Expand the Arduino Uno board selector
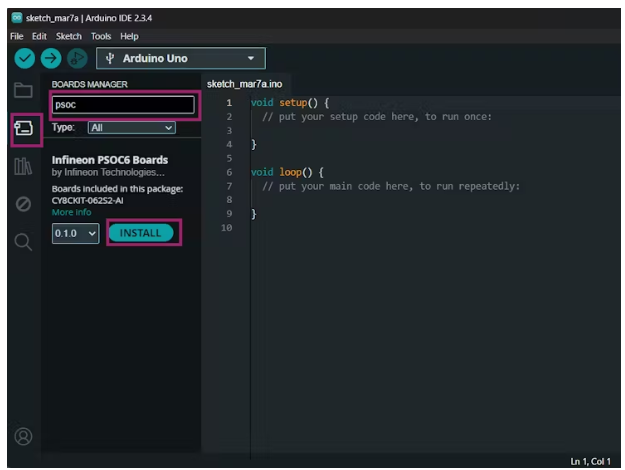Screen dimensions: 625x470 (x=181, y=59)
